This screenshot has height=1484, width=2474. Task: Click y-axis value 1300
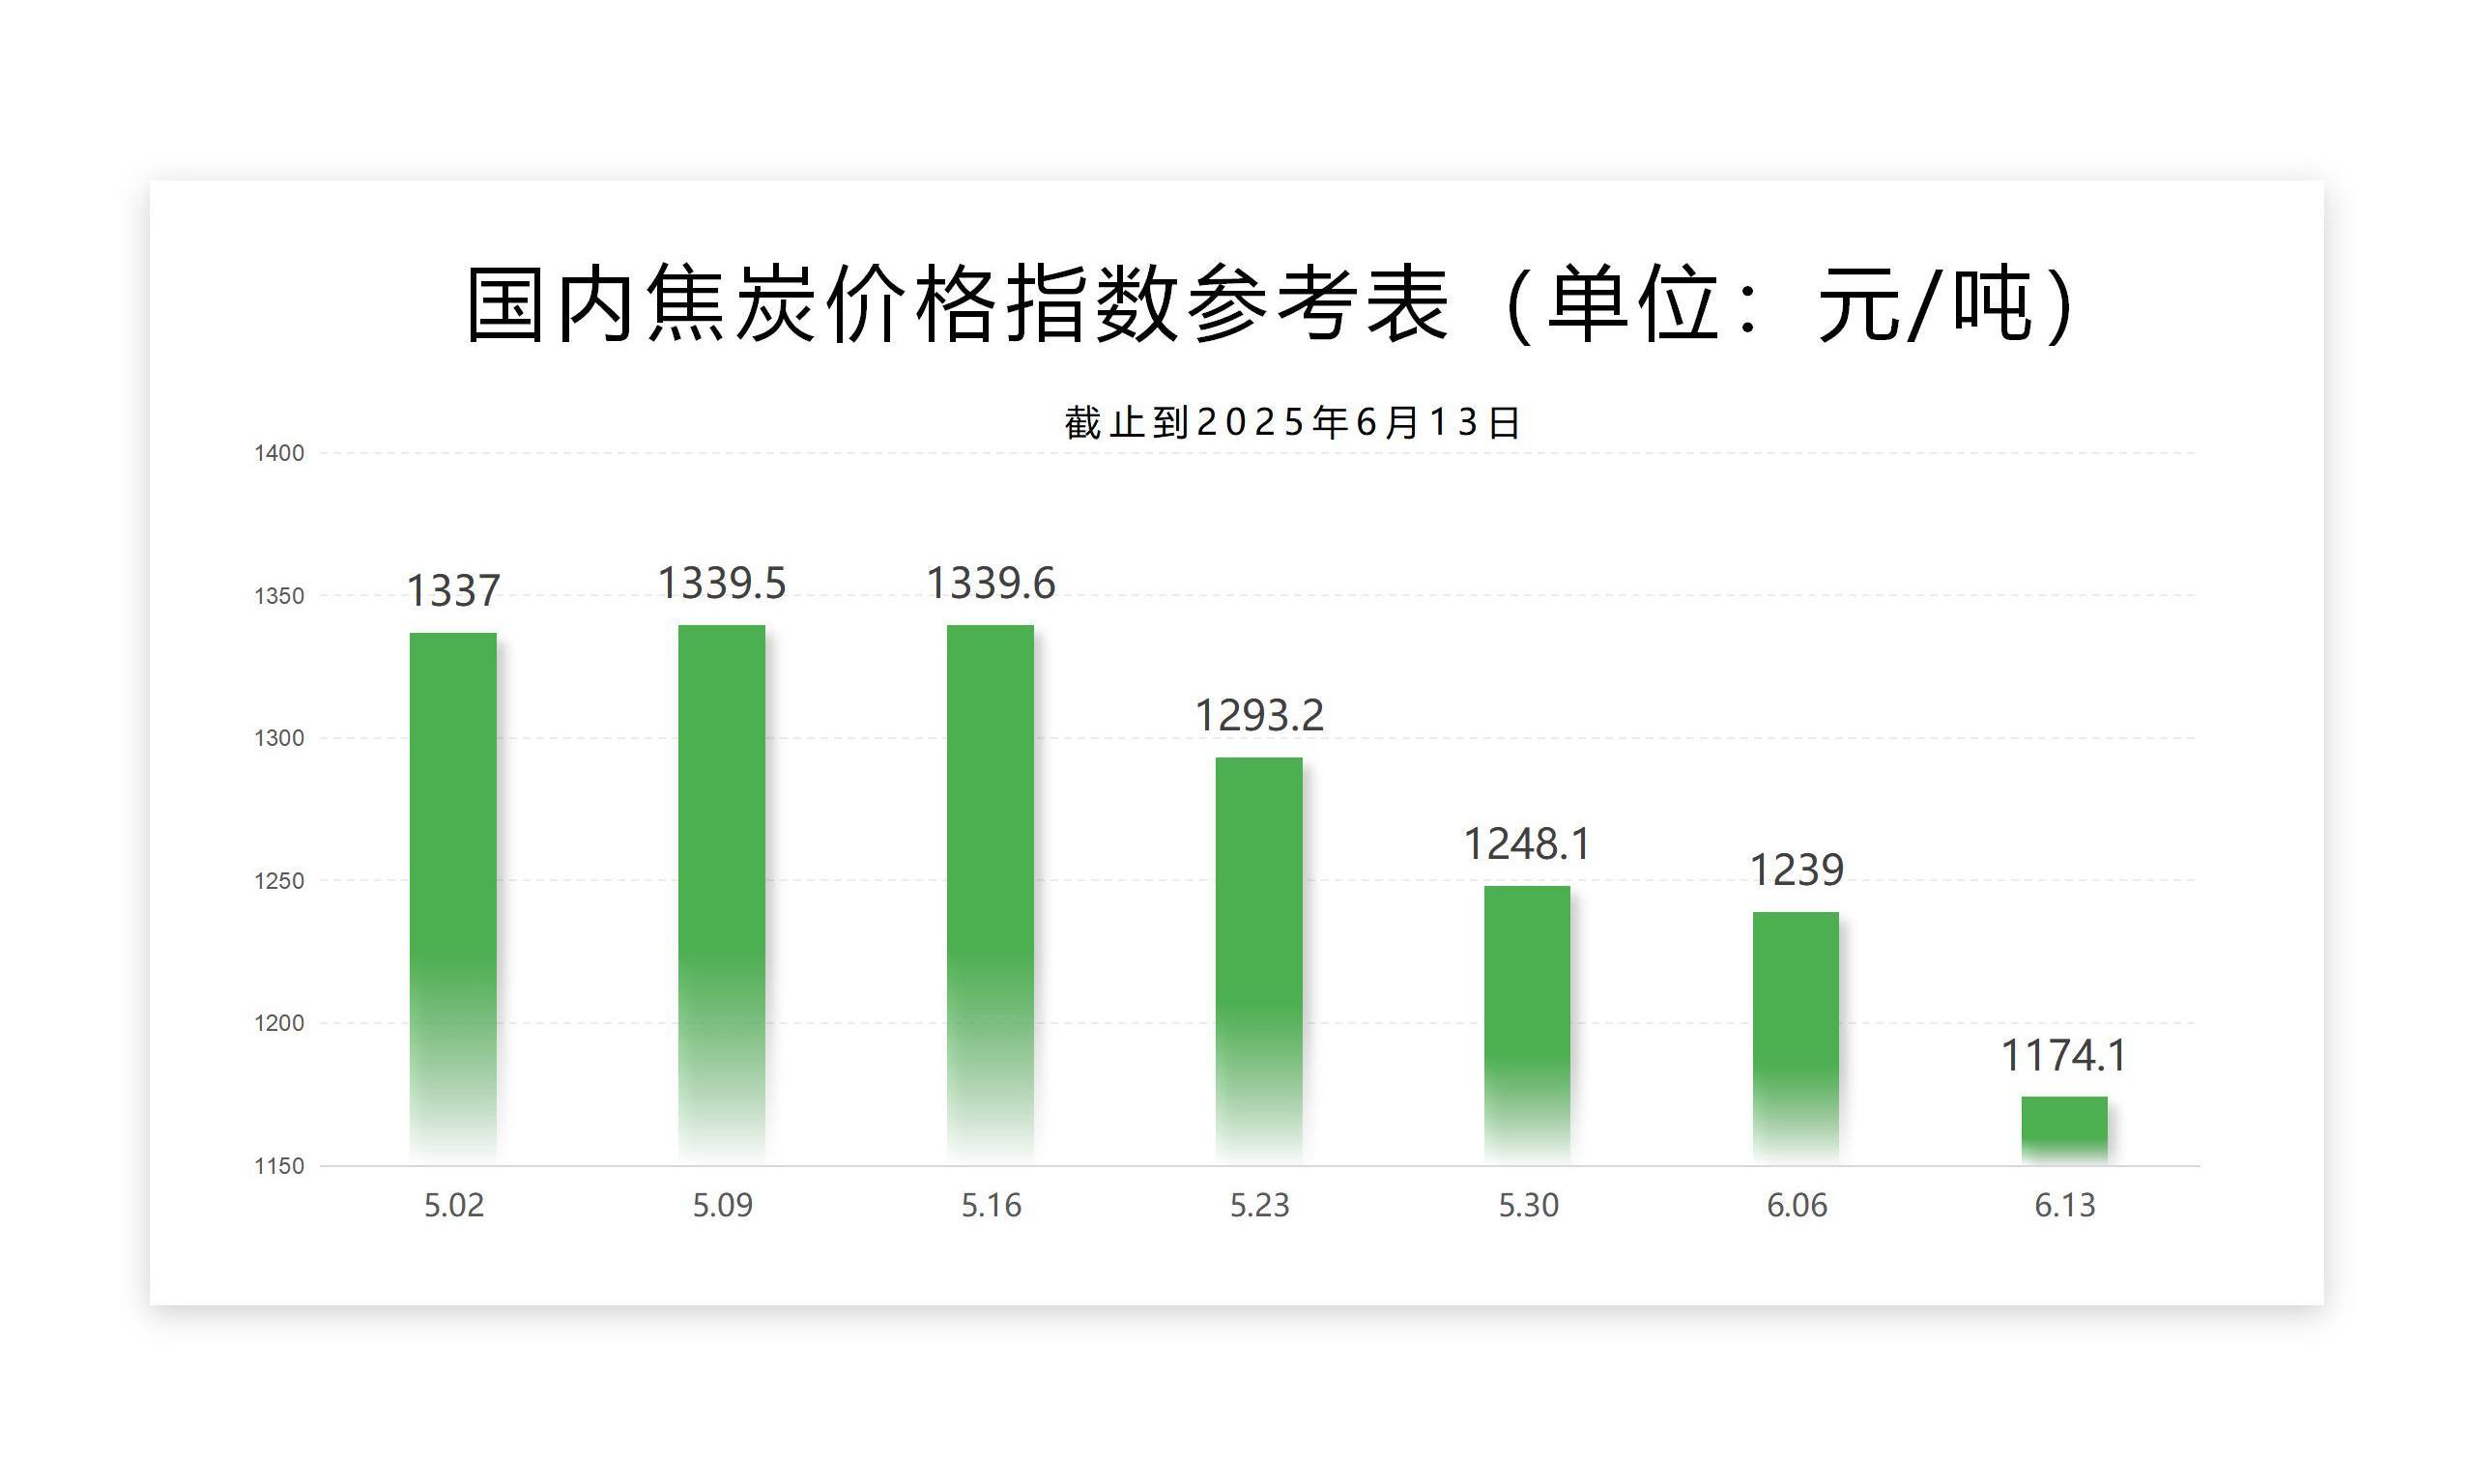tap(279, 738)
